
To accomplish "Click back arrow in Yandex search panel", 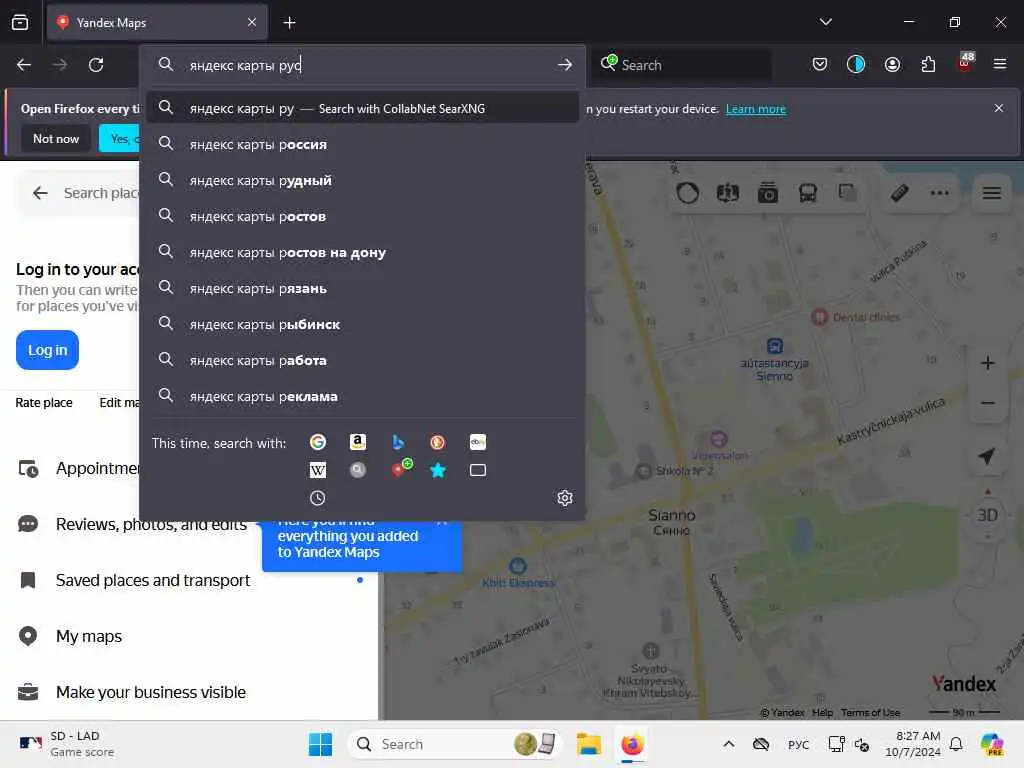I will [40, 193].
